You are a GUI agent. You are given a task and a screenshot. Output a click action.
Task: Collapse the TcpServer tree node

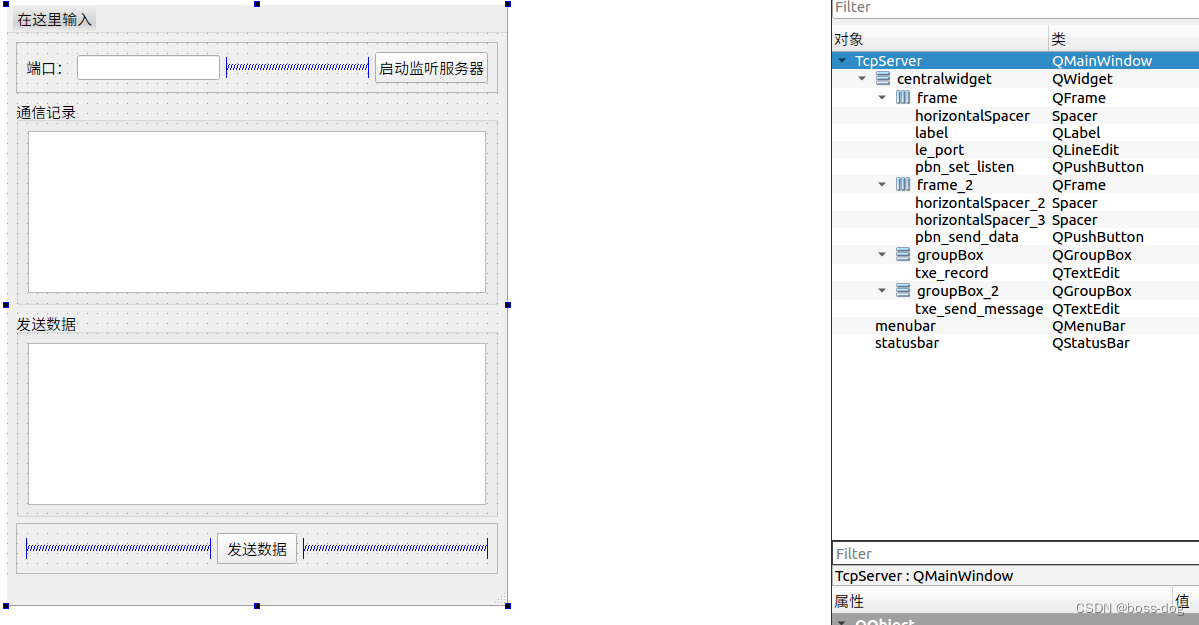[x=842, y=60]
